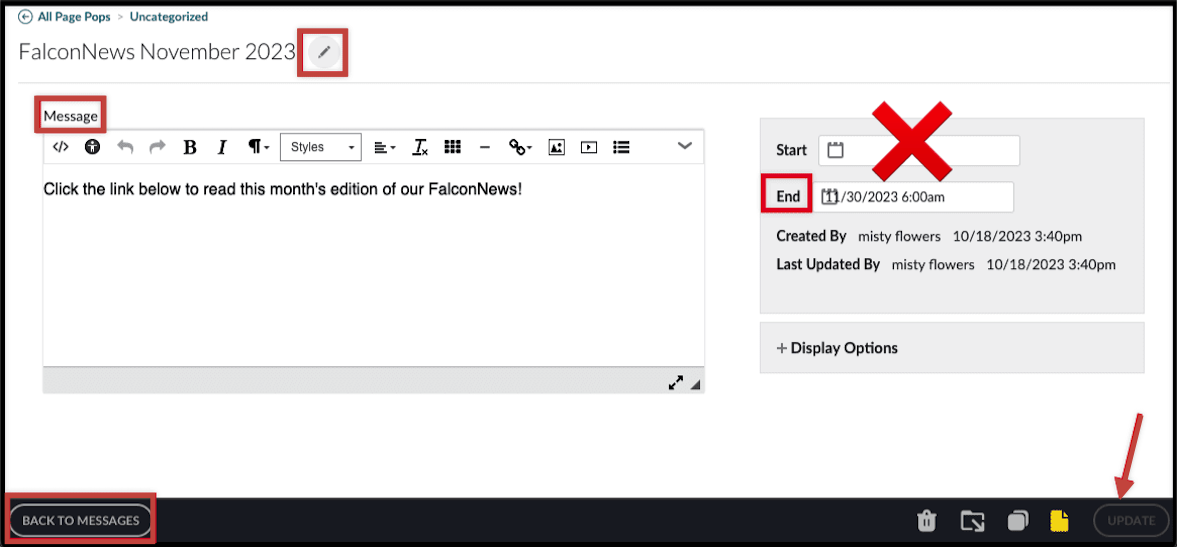Duplicate the message with copy icon

[x=1018, y=520]
